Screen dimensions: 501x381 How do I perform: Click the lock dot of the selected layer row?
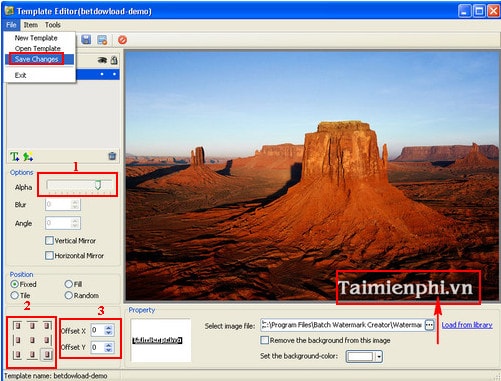point(114,74)
